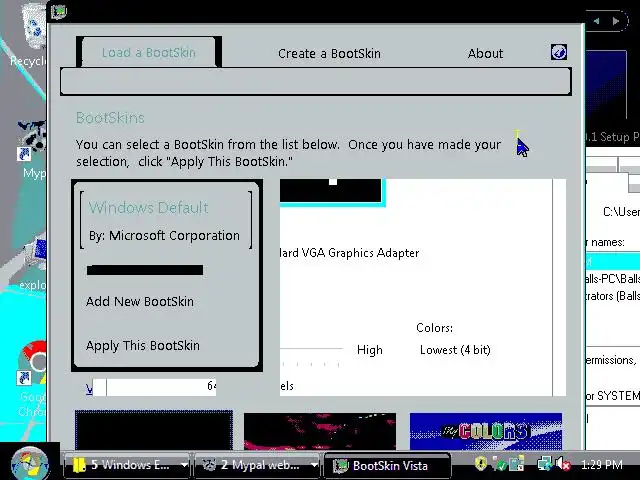Click the tray icon left of the network icon
Screen dimensions: 640x480
pyautogui.click(x=517, y=464)
